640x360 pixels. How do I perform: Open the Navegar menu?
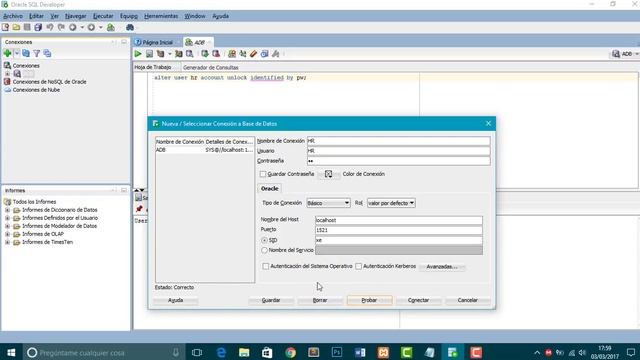tap(76, 16)
